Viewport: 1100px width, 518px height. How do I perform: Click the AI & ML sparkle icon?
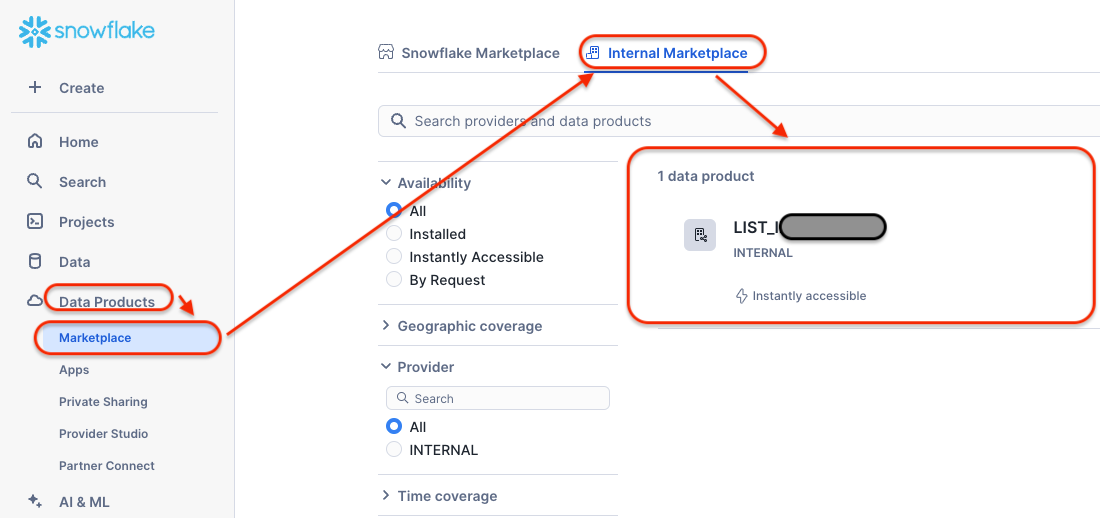[34, 501]
